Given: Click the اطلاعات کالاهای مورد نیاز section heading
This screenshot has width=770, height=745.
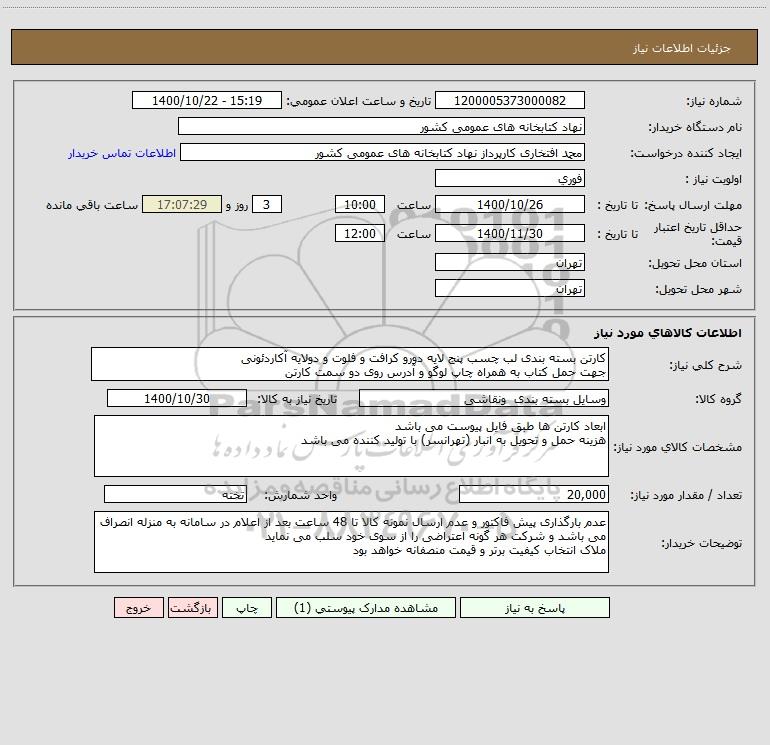Looking at the screenshot, I should (x=667, y=333).
